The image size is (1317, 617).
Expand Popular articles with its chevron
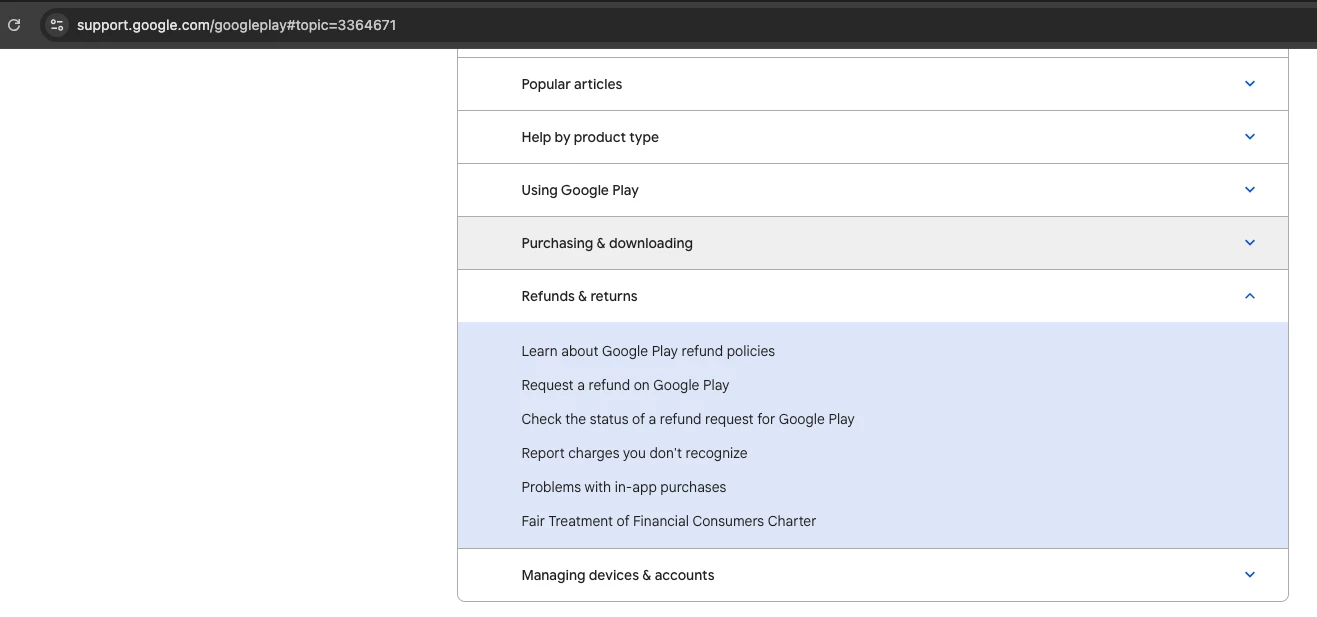1249,84
